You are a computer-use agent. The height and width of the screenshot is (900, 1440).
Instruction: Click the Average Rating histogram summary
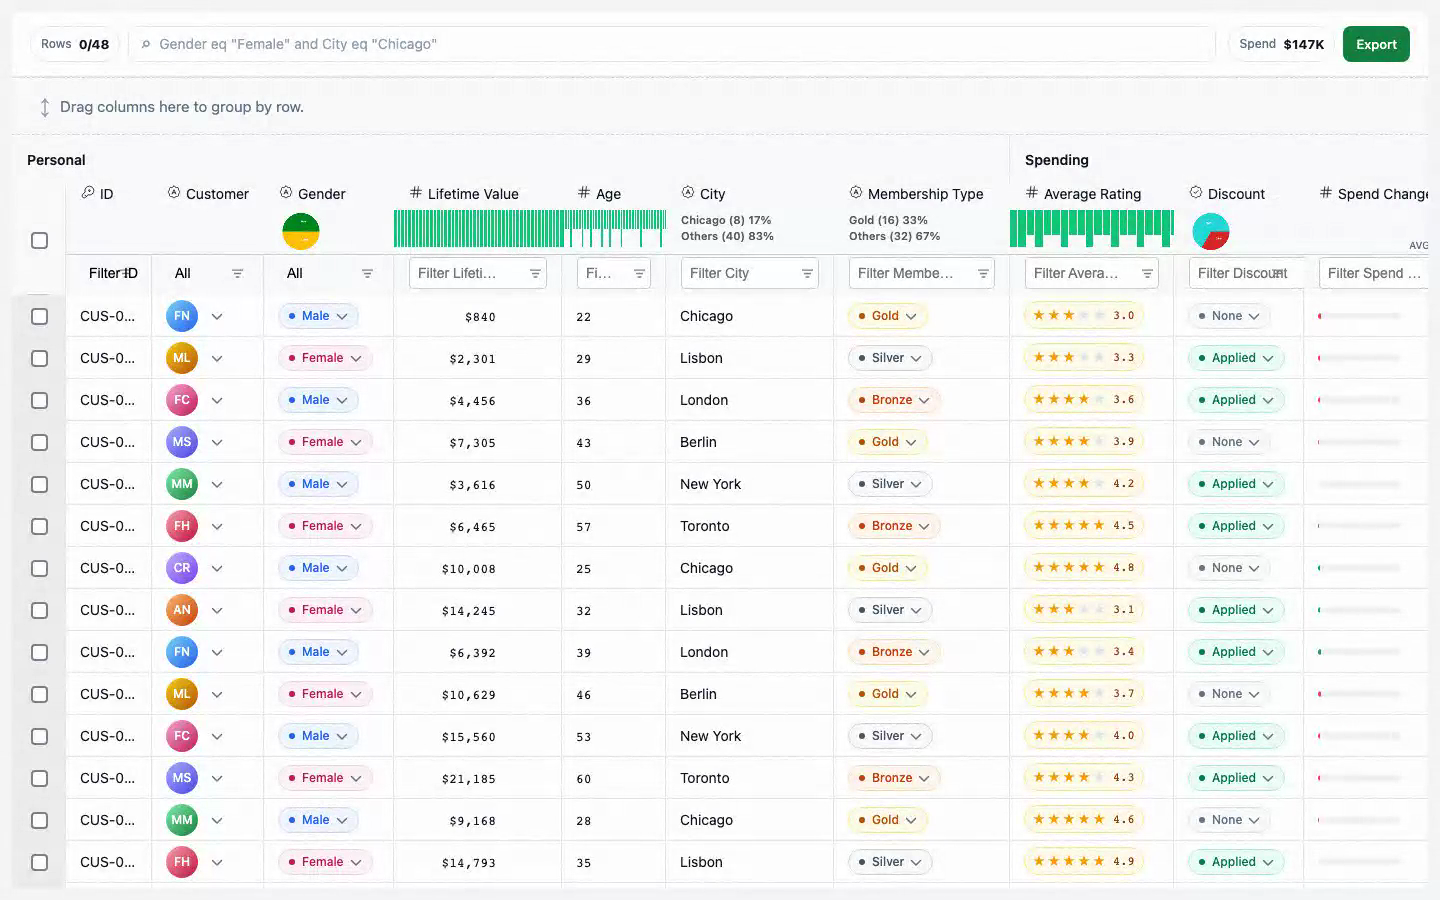tap(1092, 228)
